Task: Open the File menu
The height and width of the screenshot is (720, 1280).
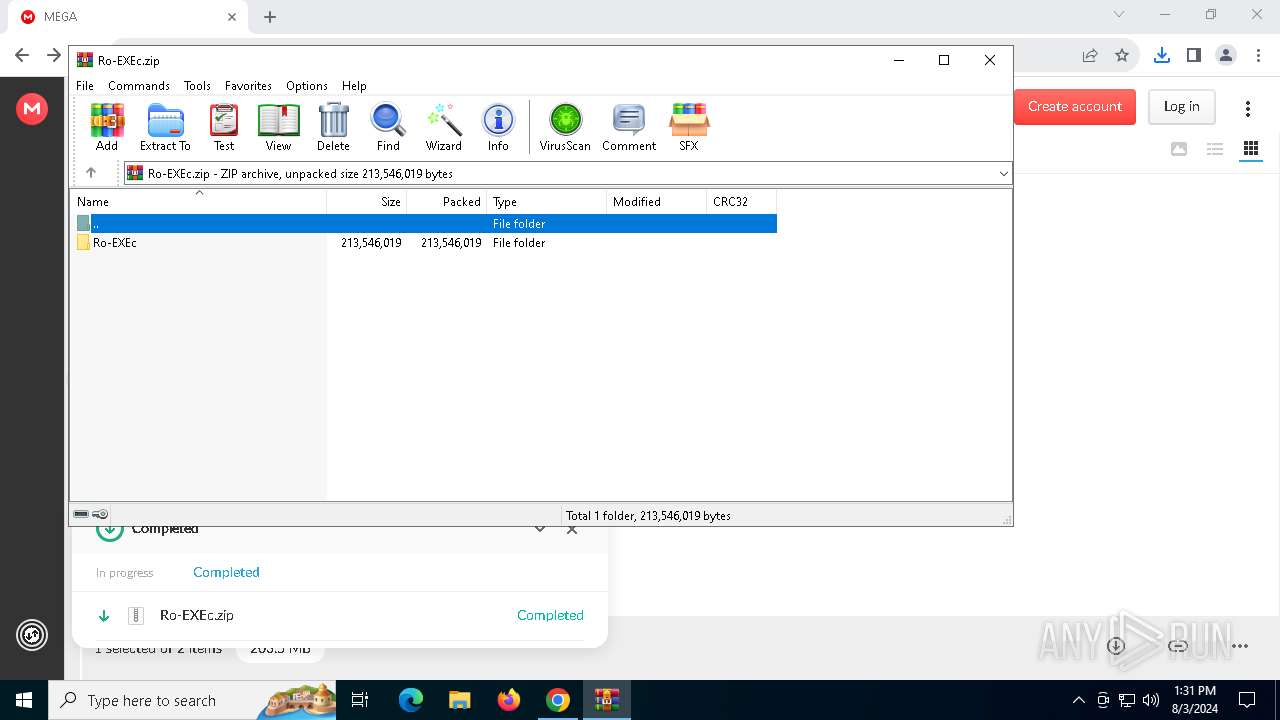Action: (x=85, y=86)
